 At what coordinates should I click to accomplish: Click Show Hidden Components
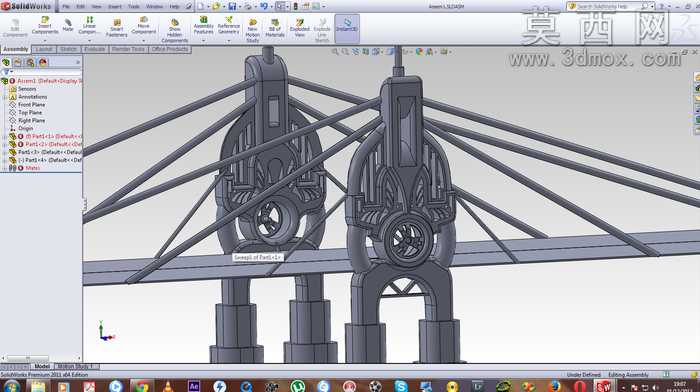(175, 30)
